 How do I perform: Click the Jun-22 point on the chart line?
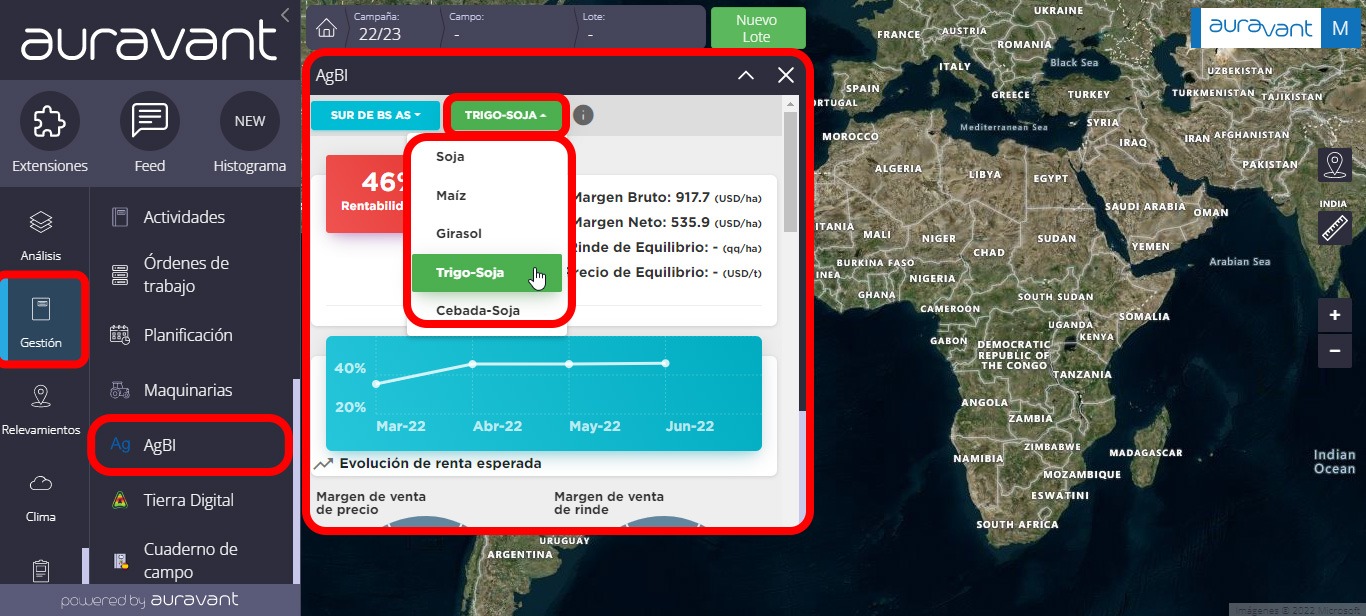(665, 363)
